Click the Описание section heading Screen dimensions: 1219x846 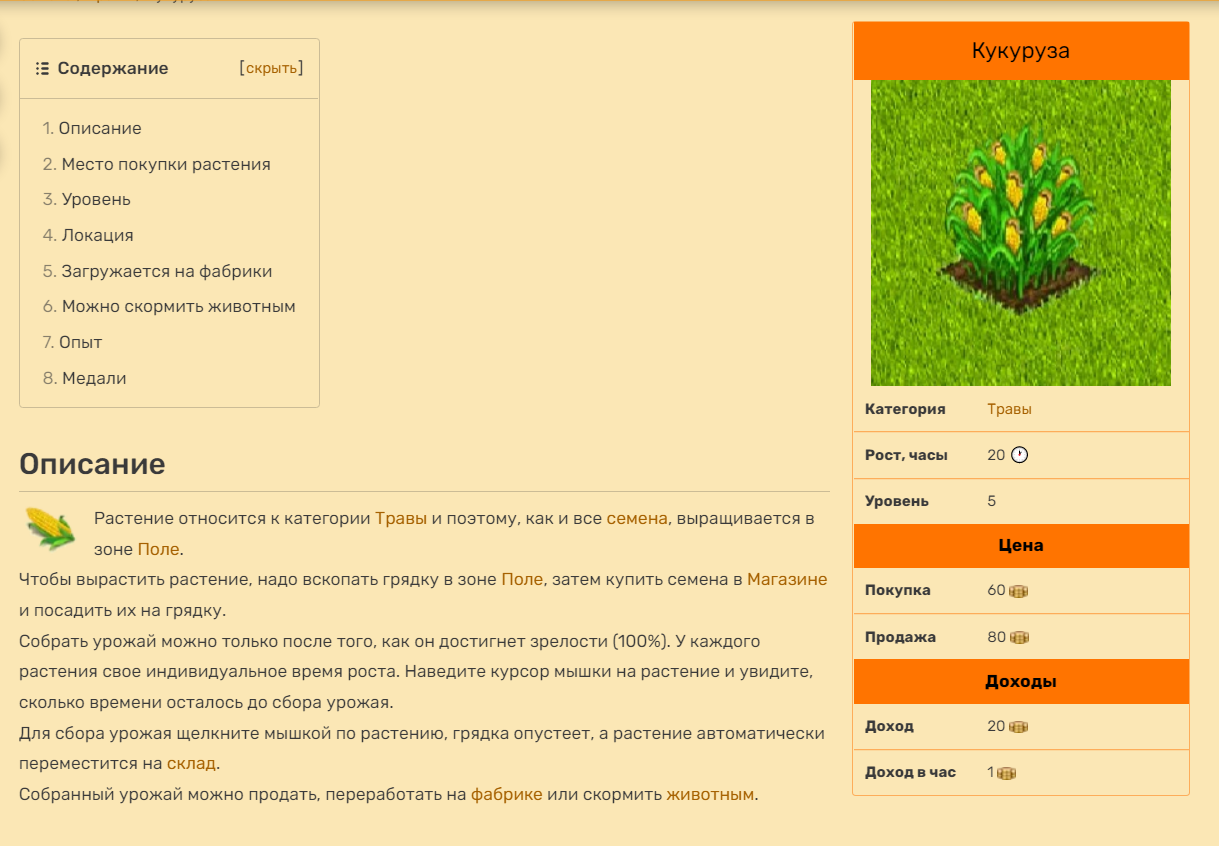coord(92,465)
